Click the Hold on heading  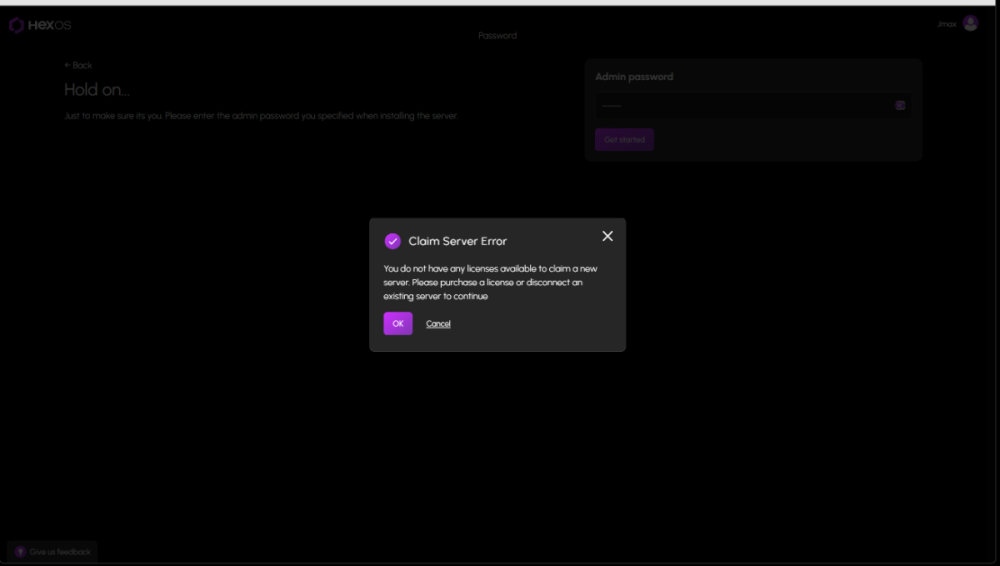pyautogui.click(x=97, y=90)
